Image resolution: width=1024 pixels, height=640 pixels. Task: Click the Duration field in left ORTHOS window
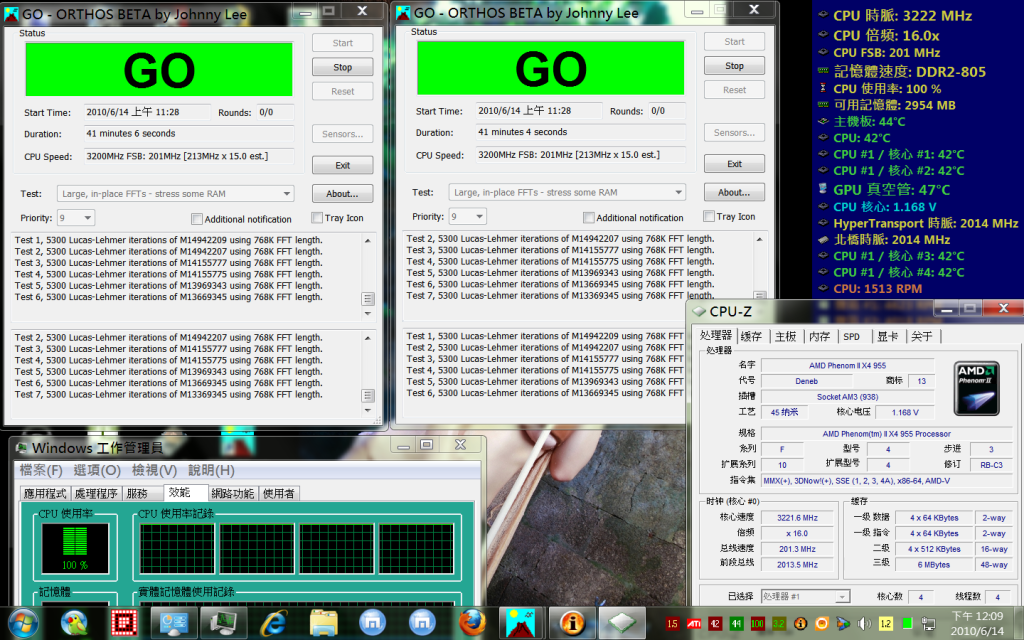188,134
